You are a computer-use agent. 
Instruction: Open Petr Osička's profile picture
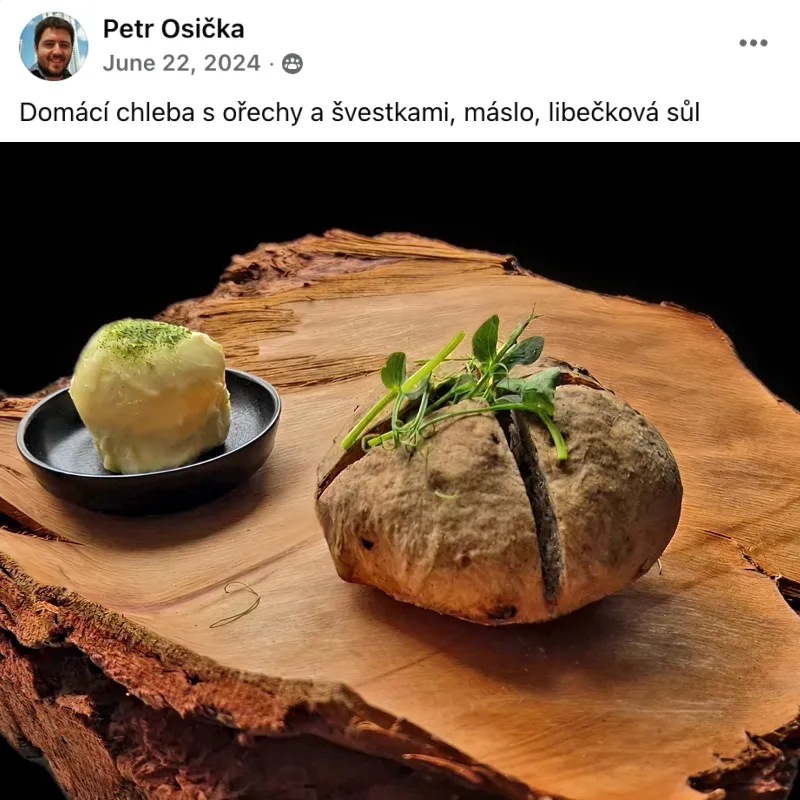click(x=54, y=46)
